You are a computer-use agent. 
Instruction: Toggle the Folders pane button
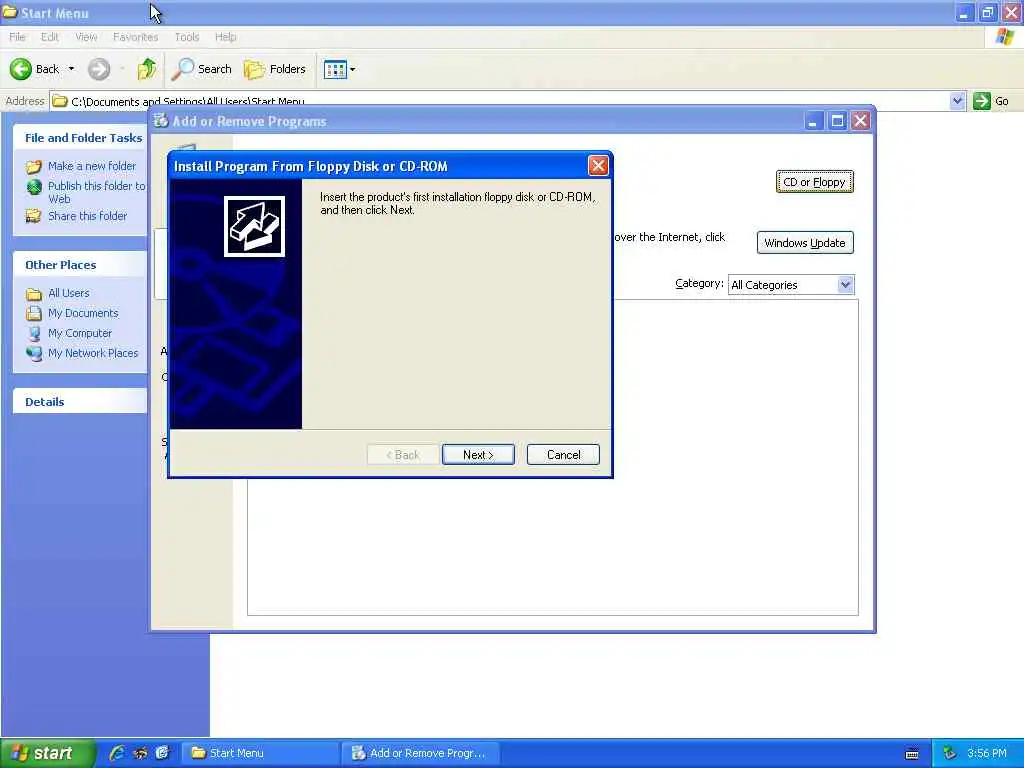point(274,69)
